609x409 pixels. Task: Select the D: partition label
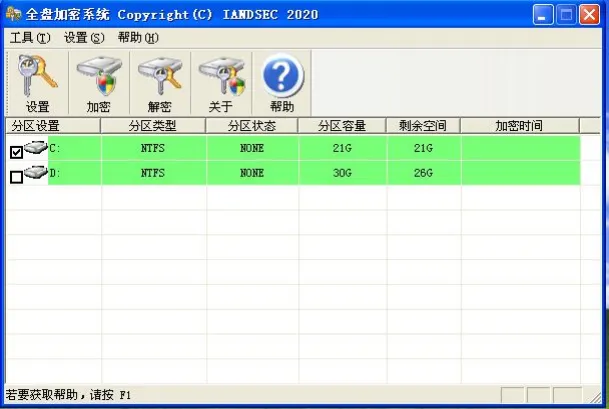coord(55,173)
